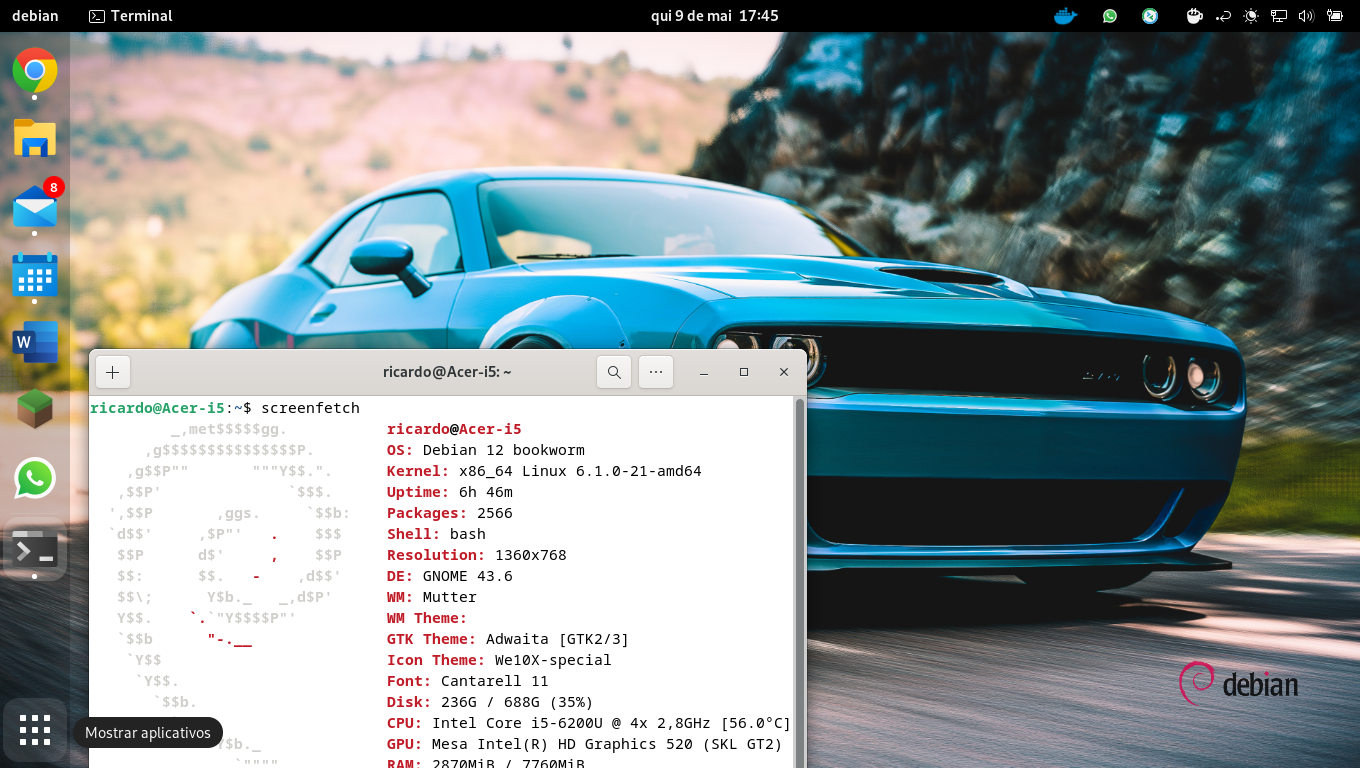Toggle the Caffeine coffee cup indicator
This screenshot has width=1360, height=768.
pos(1194,16)
